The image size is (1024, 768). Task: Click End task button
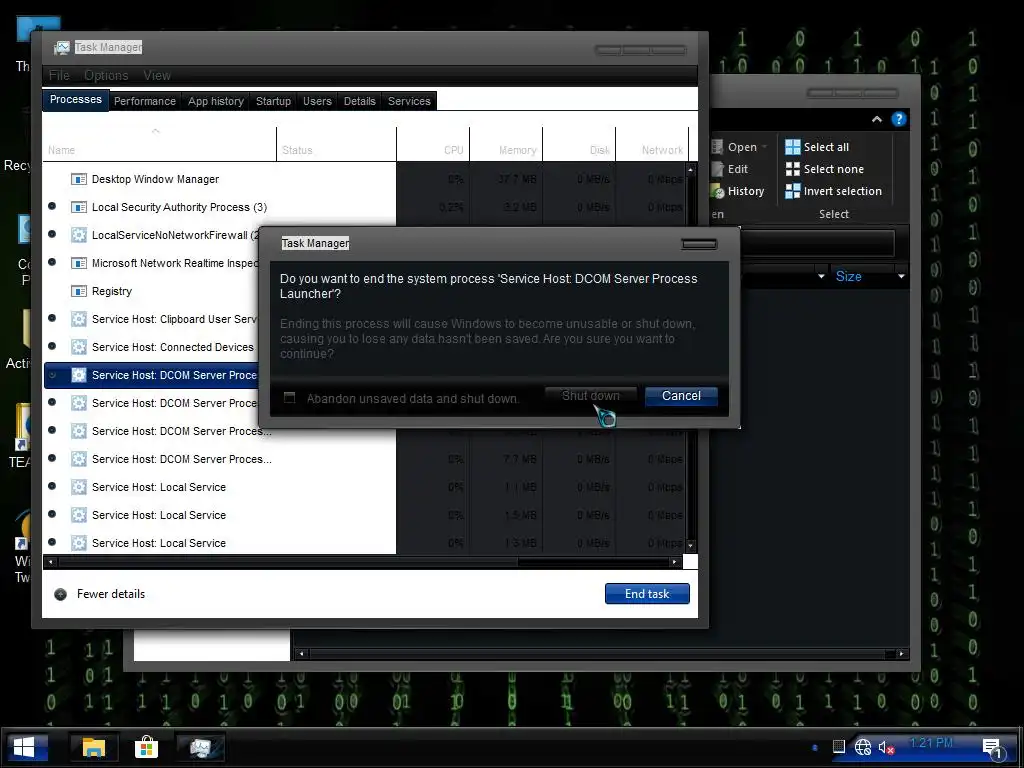pos(647,594)
